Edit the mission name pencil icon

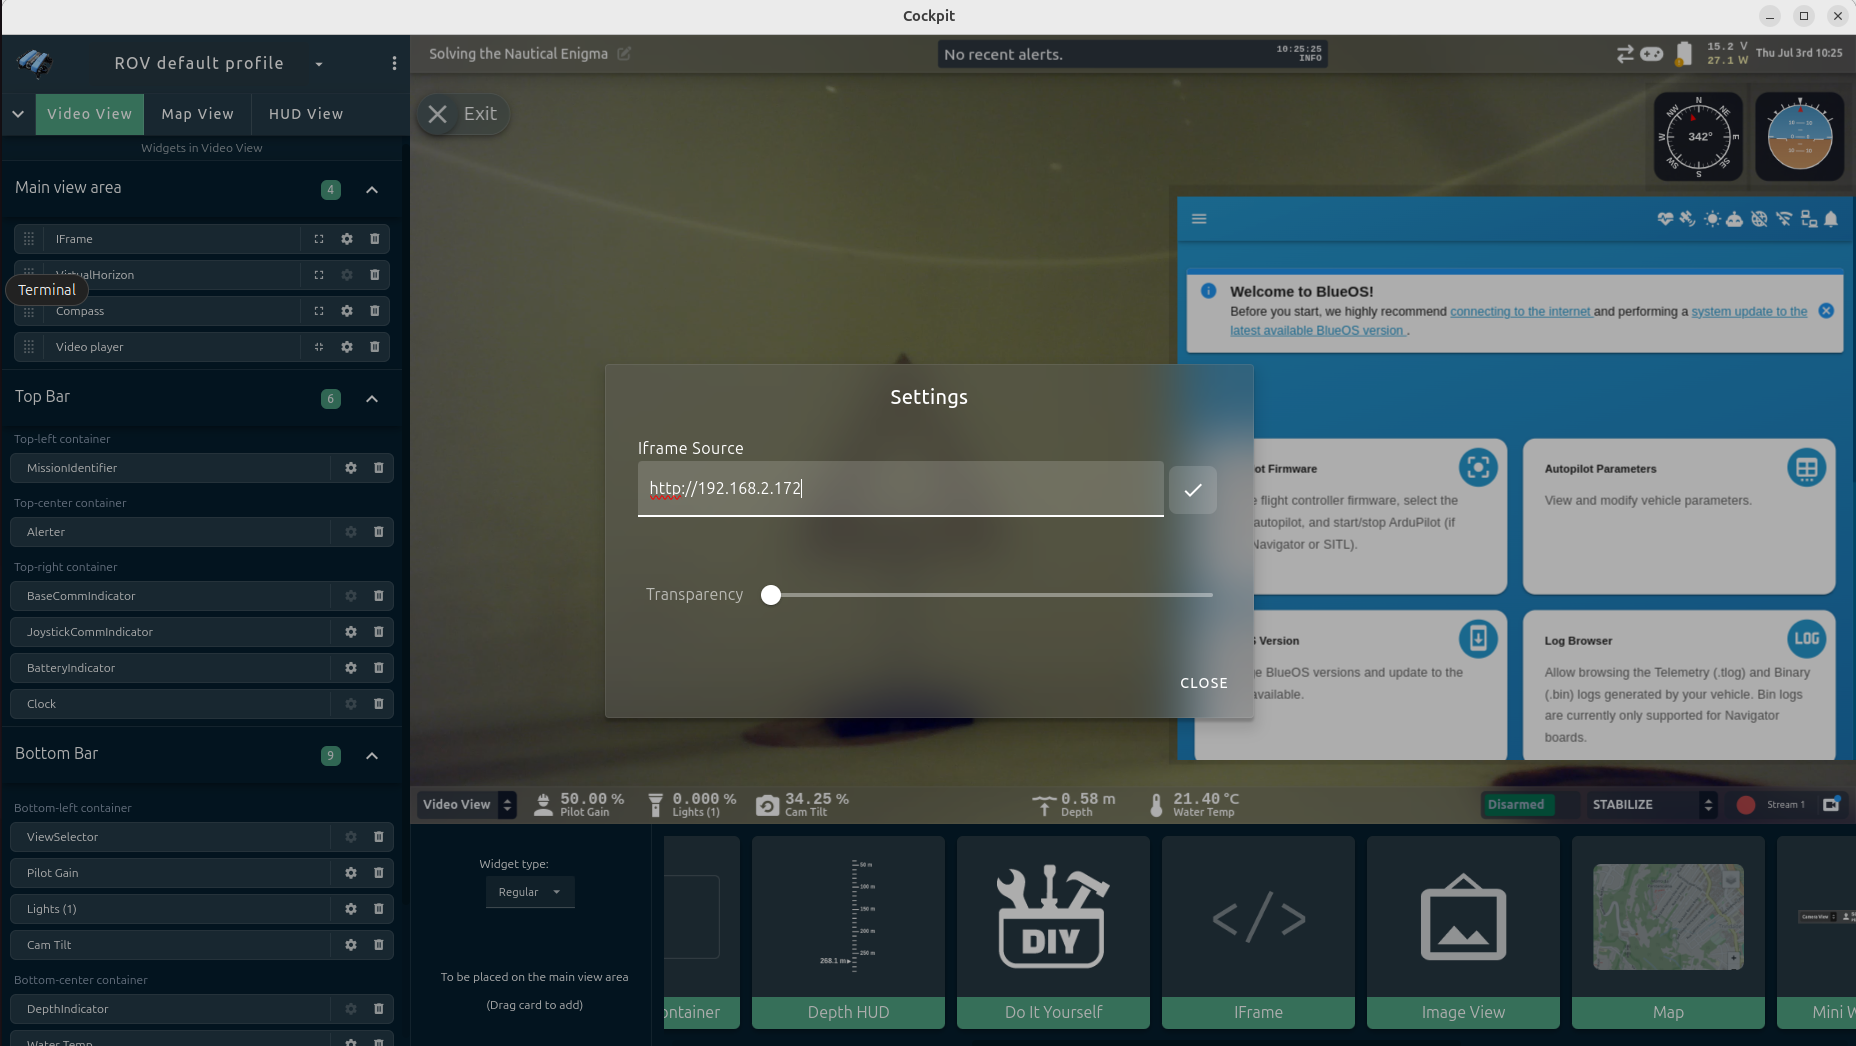pyautogui.click(x=624, y=54)
